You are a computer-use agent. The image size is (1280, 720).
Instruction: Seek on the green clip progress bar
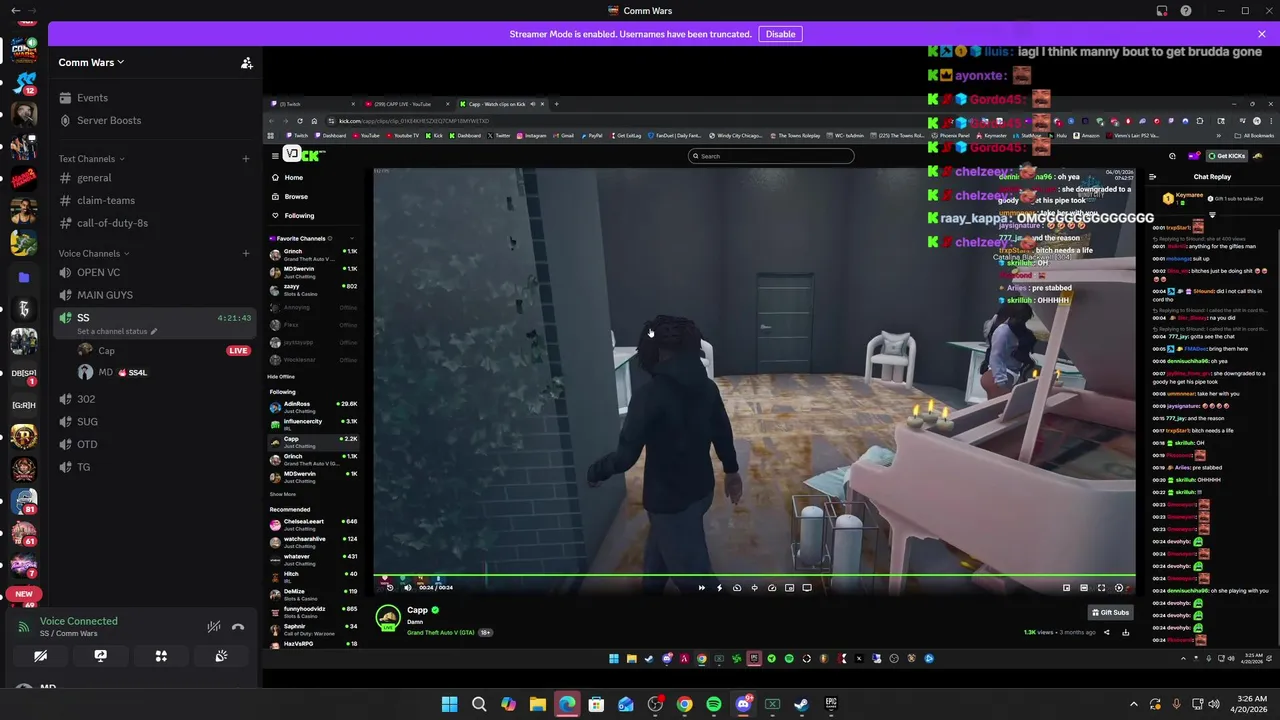pos(756,576)
